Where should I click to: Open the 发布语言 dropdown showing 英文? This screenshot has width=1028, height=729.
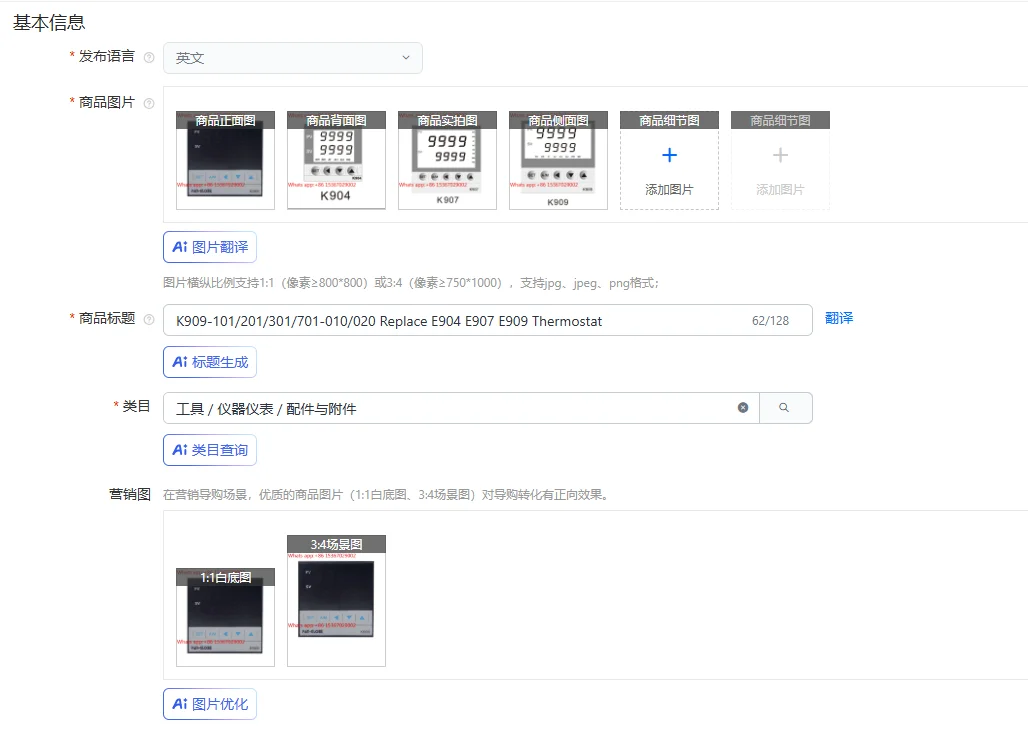tap(293, 58)
